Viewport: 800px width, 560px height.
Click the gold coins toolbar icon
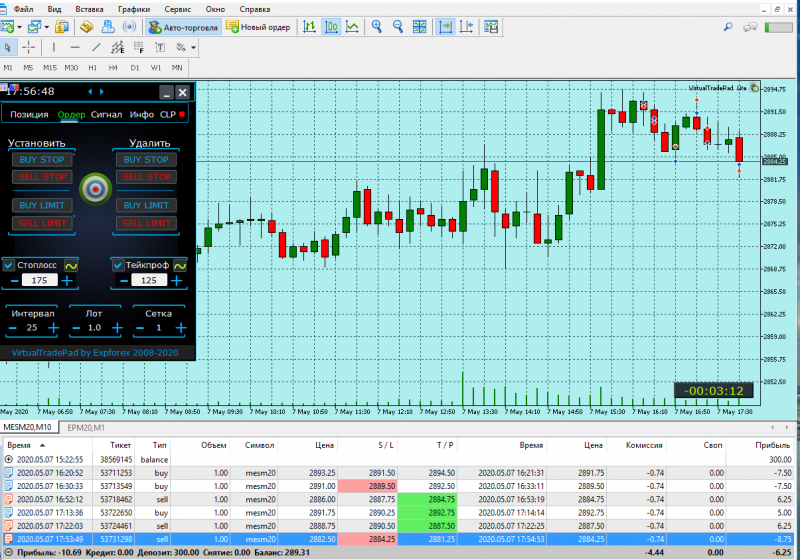[87, 27]
